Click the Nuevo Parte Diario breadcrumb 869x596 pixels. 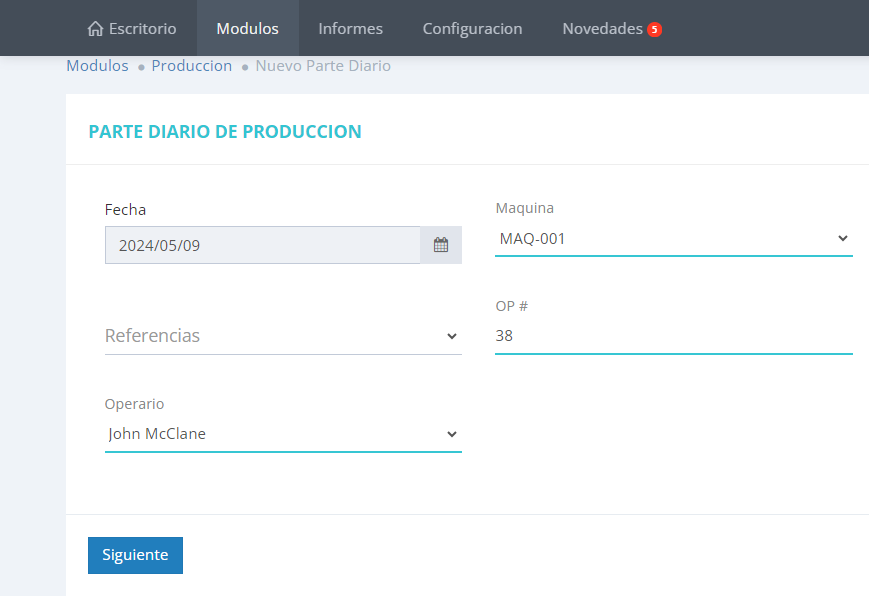click(x=323, y=66)
